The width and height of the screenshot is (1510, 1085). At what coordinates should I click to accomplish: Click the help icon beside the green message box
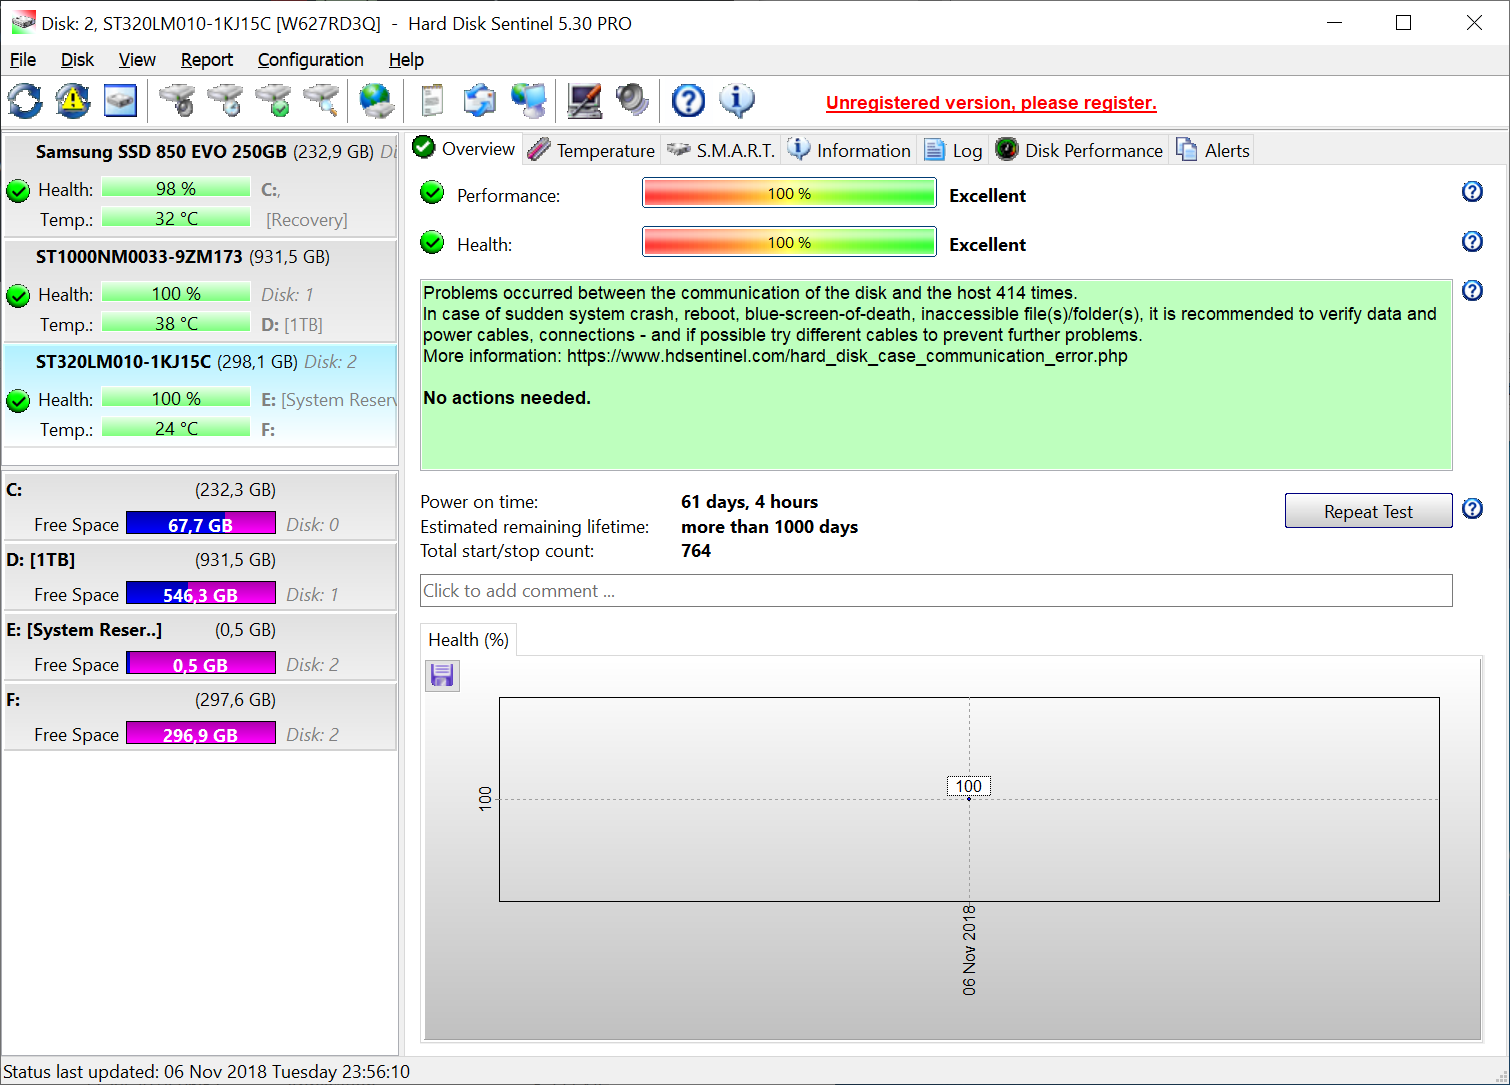(1472, 290)
